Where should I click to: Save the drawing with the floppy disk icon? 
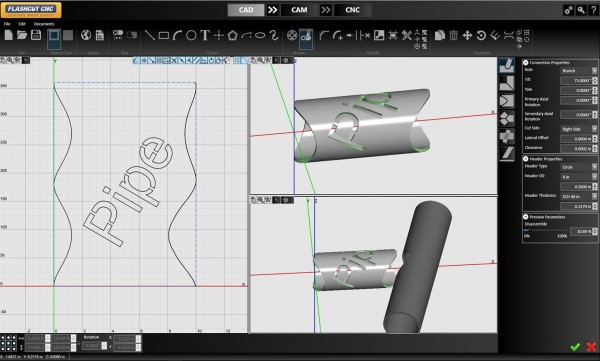click(36, 36)
